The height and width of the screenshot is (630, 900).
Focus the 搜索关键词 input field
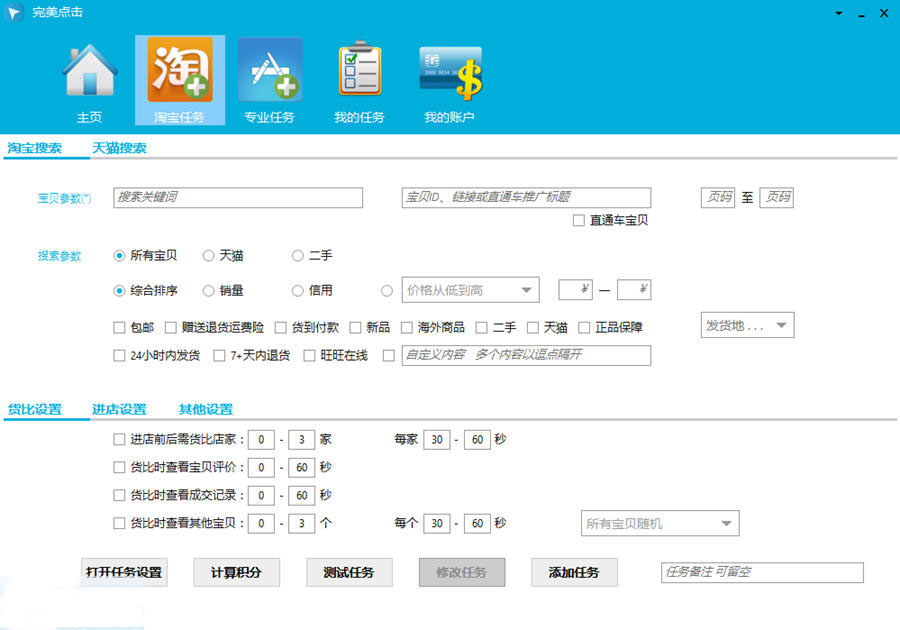click(x=238, y=197)
